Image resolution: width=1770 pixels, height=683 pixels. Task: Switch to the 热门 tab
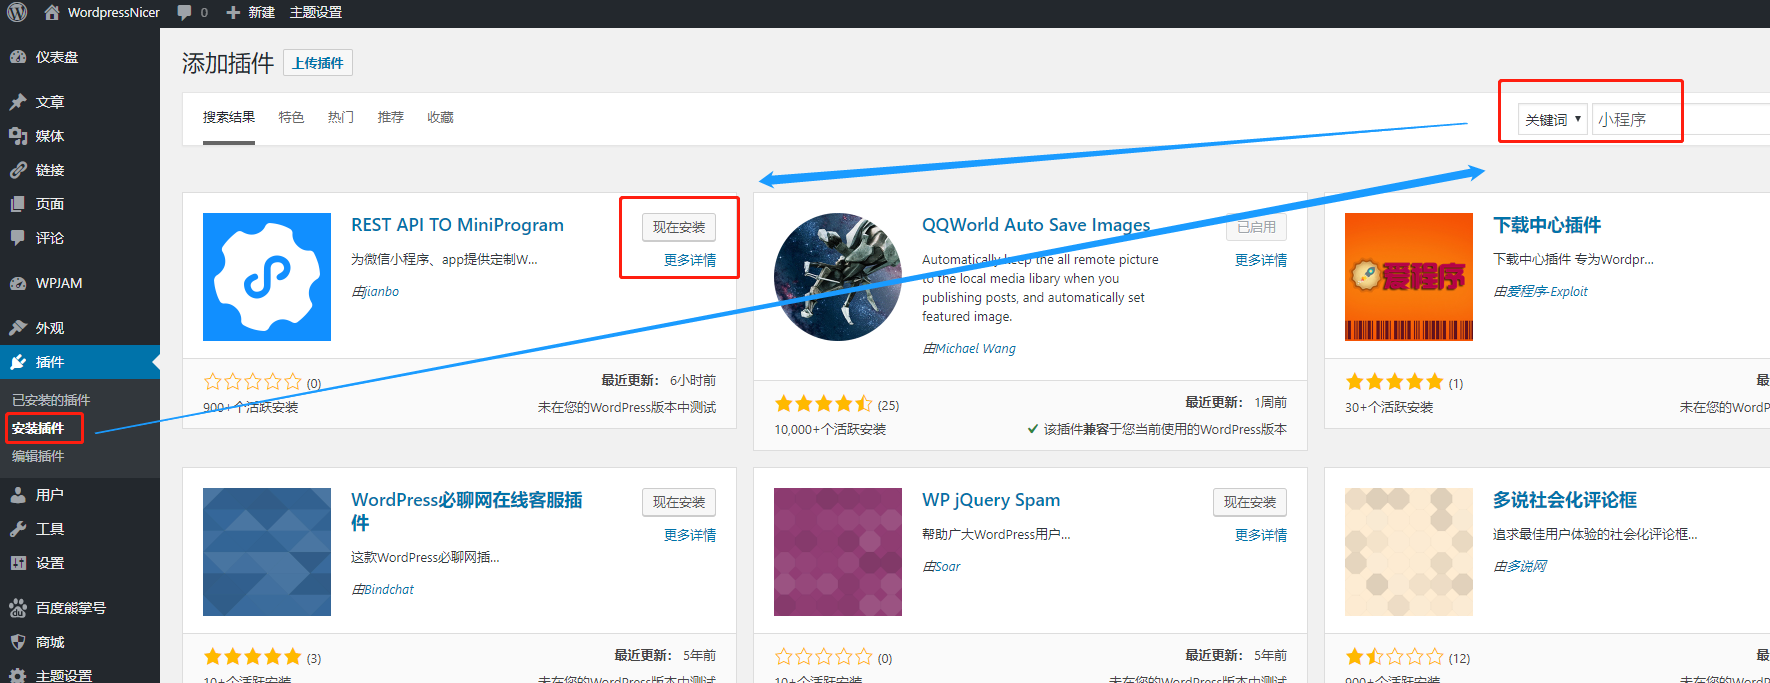(x=341, y=118)
